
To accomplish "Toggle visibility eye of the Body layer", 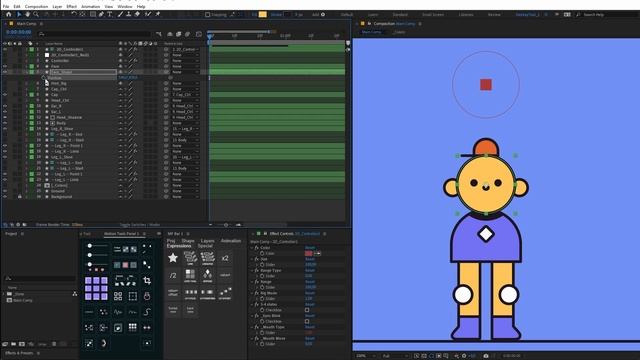I will click(x=5, y=123).
